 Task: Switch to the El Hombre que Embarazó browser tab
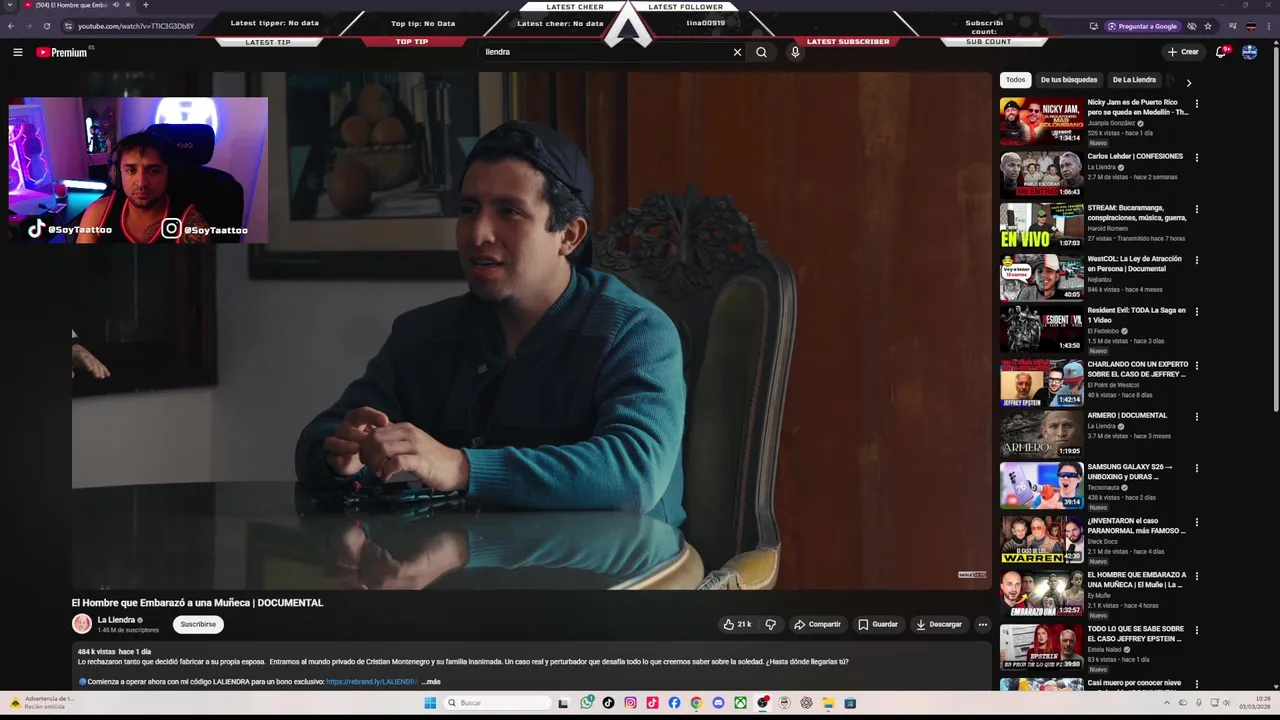pyautogui.click(x=76, y=5)
